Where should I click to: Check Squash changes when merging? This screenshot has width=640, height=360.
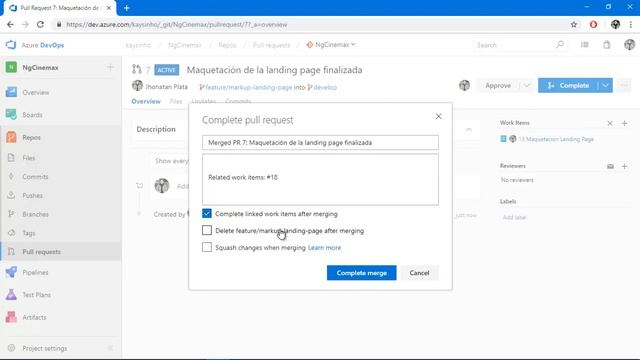click(x=207, y=247)
